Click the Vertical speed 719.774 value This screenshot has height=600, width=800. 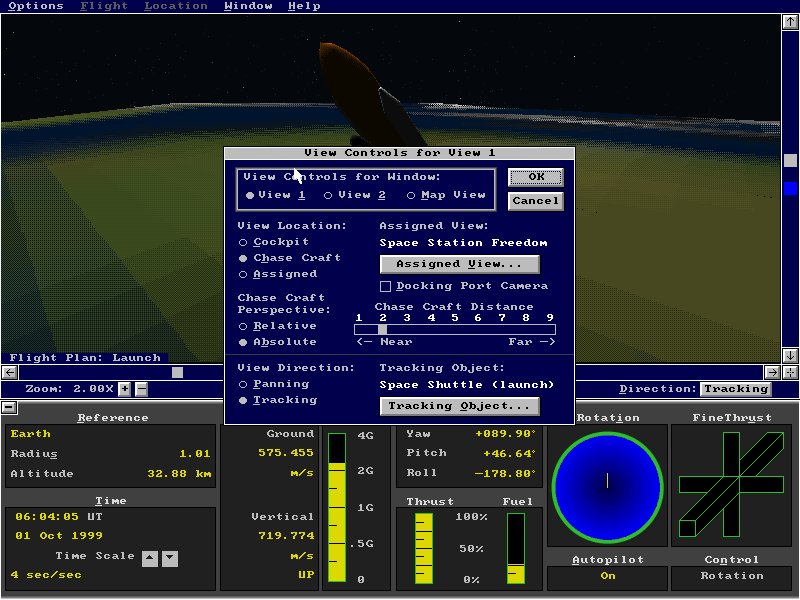(x=286, y=536)
